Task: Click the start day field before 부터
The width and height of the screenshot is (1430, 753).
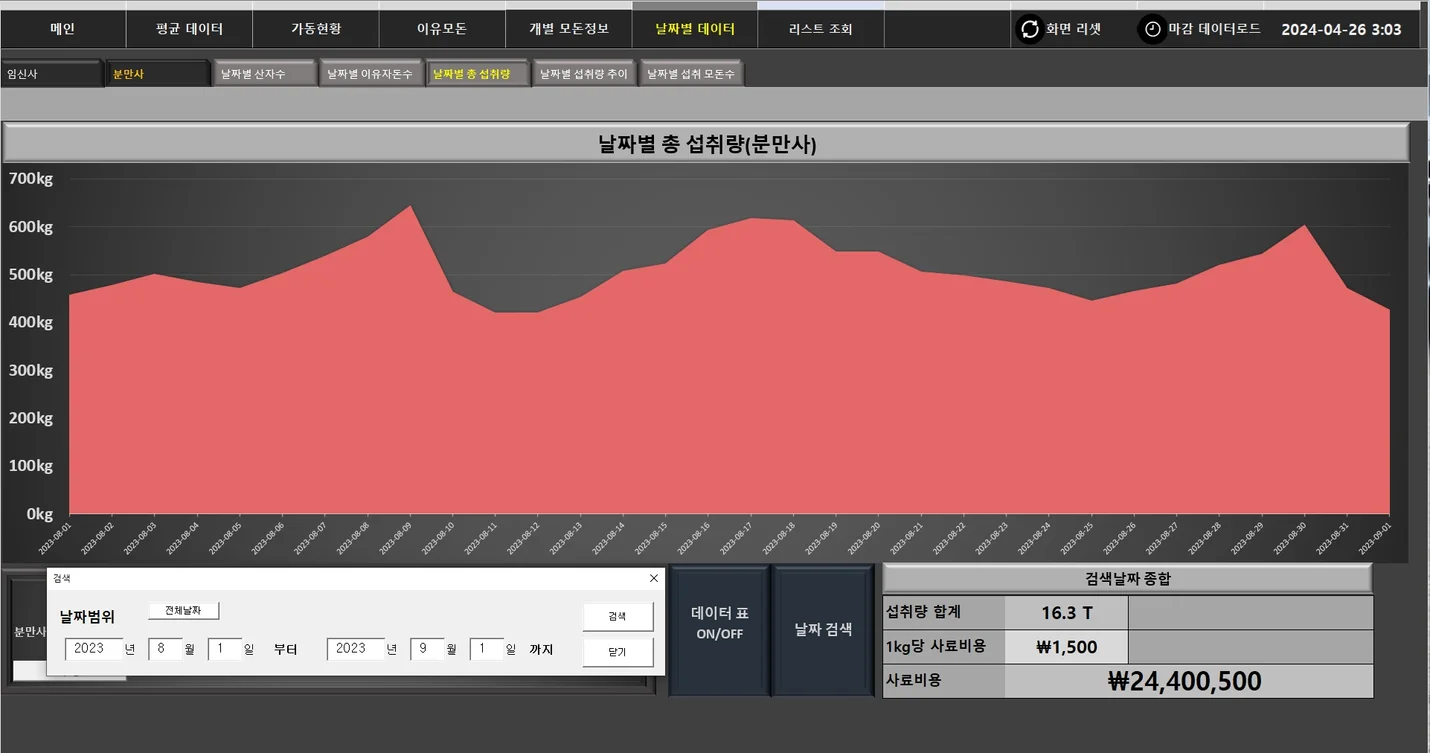Action: 225,649
